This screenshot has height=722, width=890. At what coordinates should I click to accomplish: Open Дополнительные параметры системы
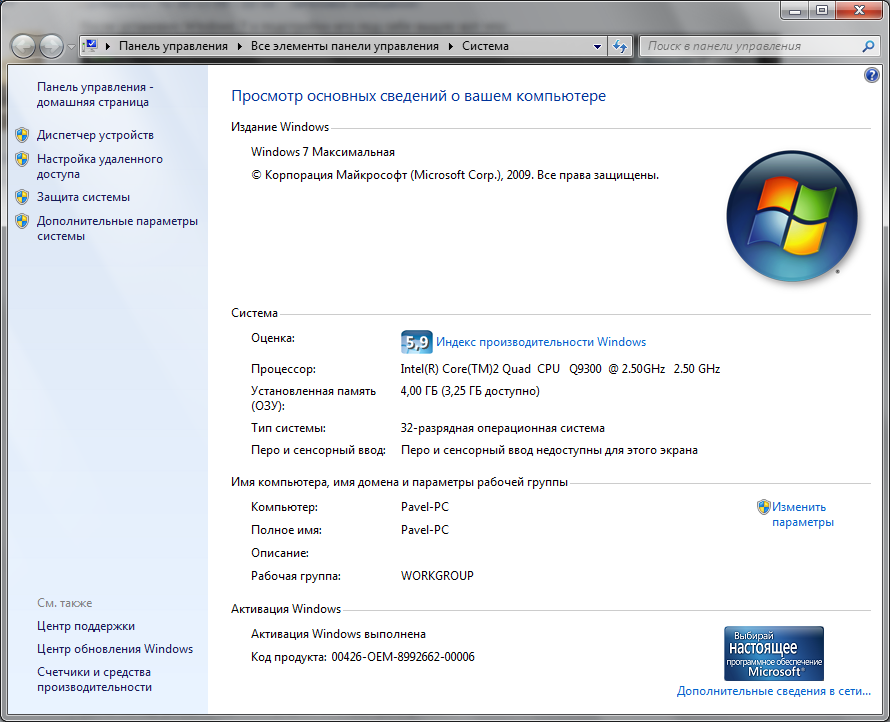click(x=117, y=228)
